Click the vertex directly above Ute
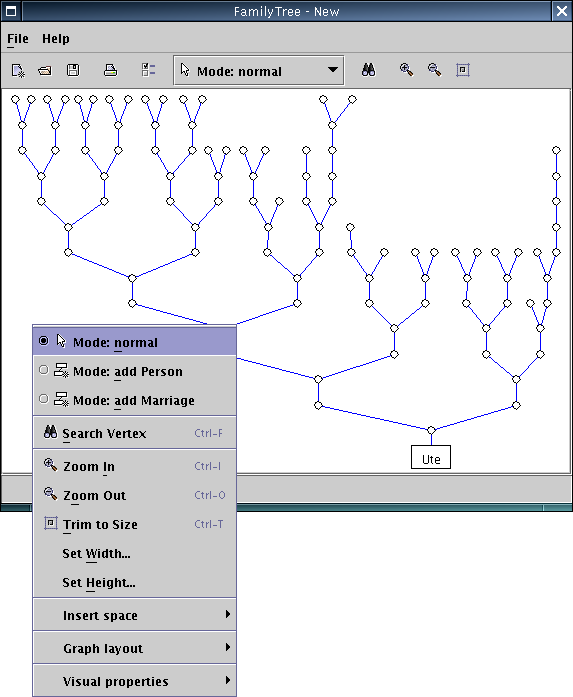The width and height of the screenshot is (573, 697). point(431,430)
